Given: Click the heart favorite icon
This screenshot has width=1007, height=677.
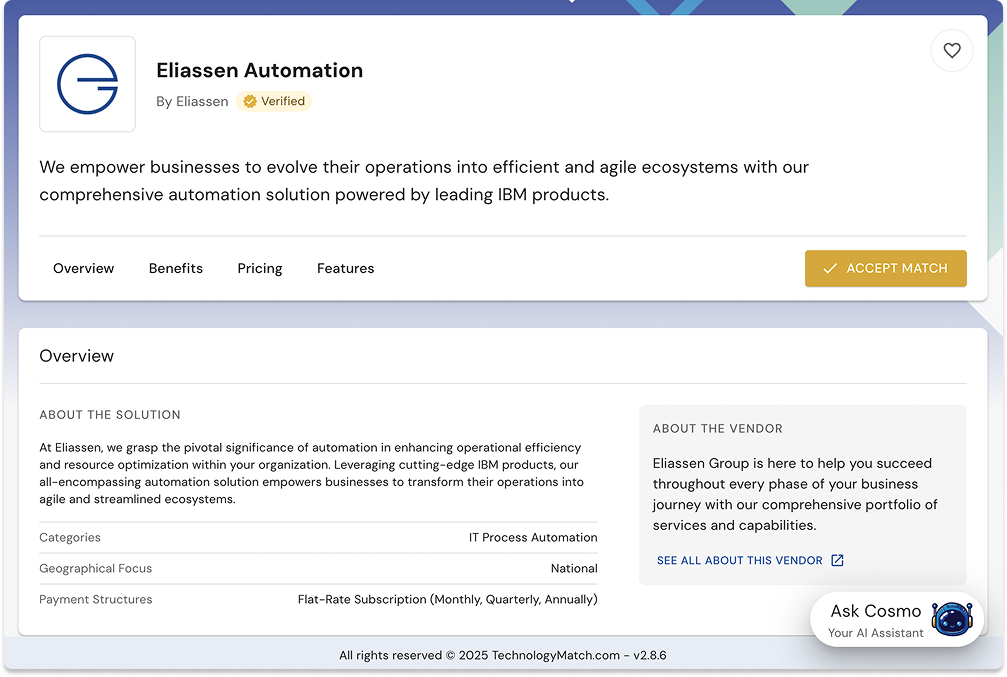Looking at the screenshot, I should click(952, 51).
